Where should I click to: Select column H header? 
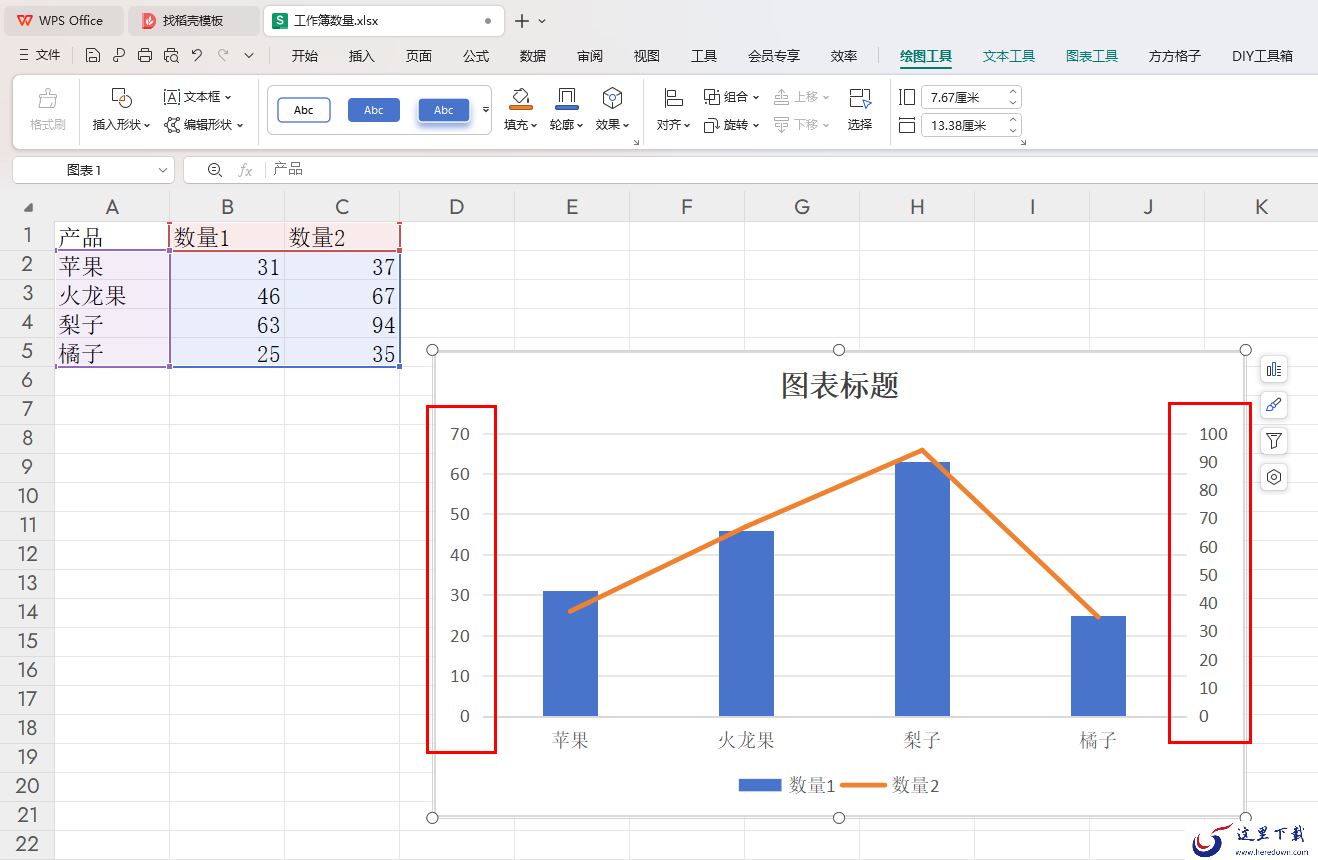coord(917,207)
